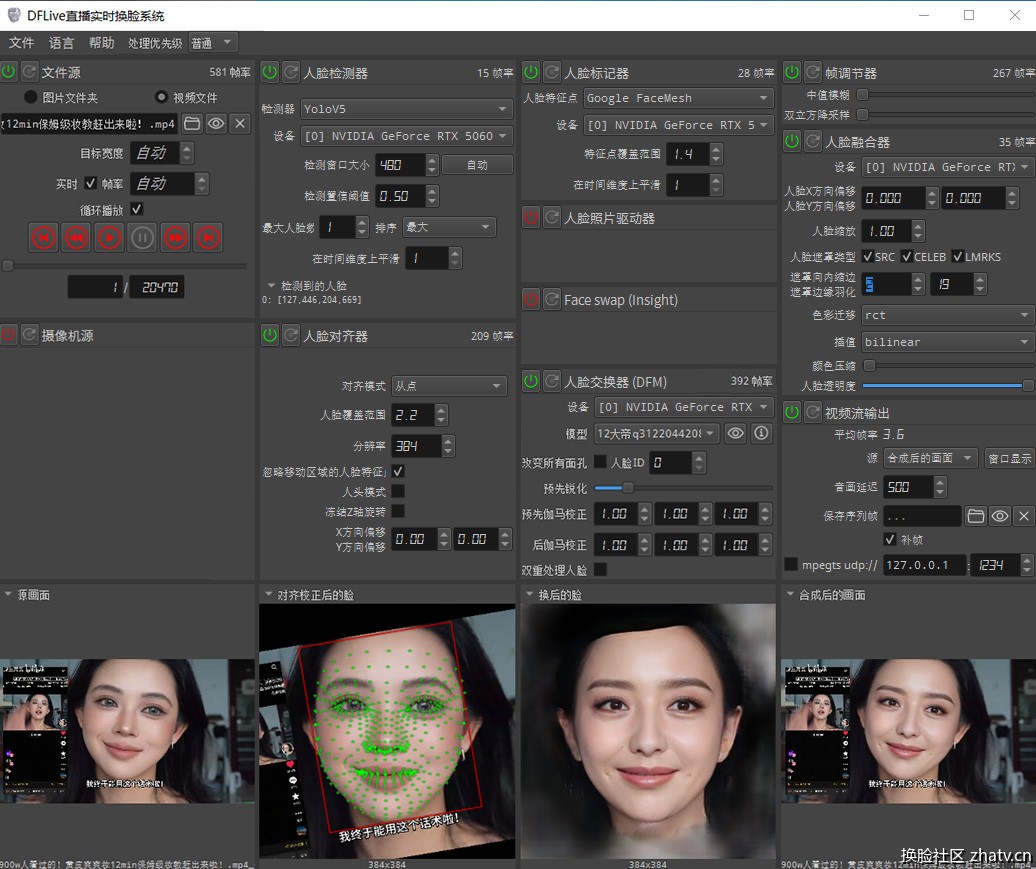Reset 文件源 module settings
Screen dimensions: 1036x869
(29, 71)
